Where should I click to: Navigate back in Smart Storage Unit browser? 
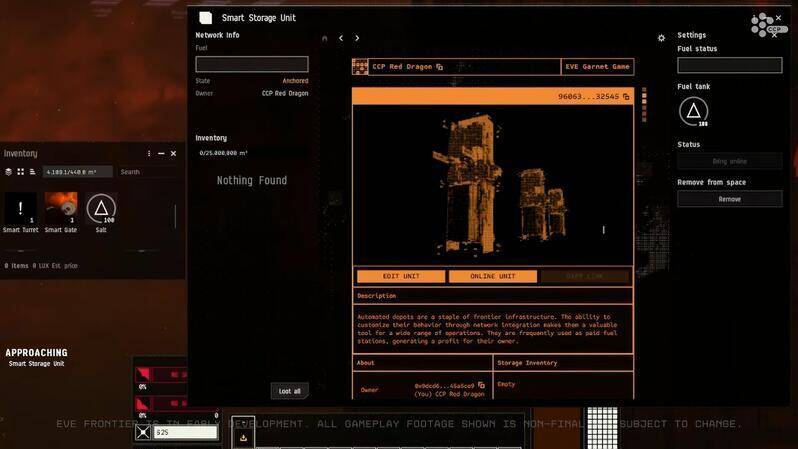click(x=341, y=38)
